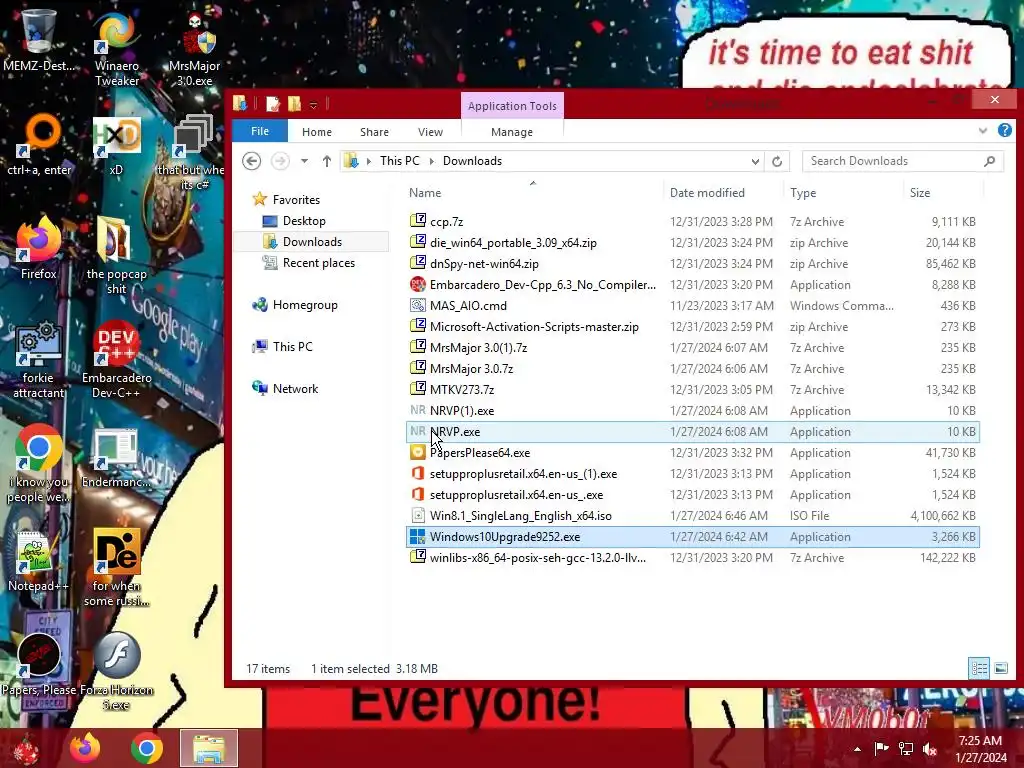Select the Embarcadero Dev-C++ desktop shortcut
Viewport: 1024px width, 768px height.
(116, 360)
